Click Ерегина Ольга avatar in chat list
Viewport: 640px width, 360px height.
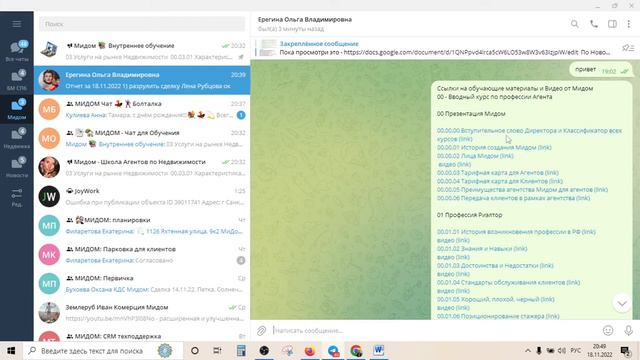(49, 80)
